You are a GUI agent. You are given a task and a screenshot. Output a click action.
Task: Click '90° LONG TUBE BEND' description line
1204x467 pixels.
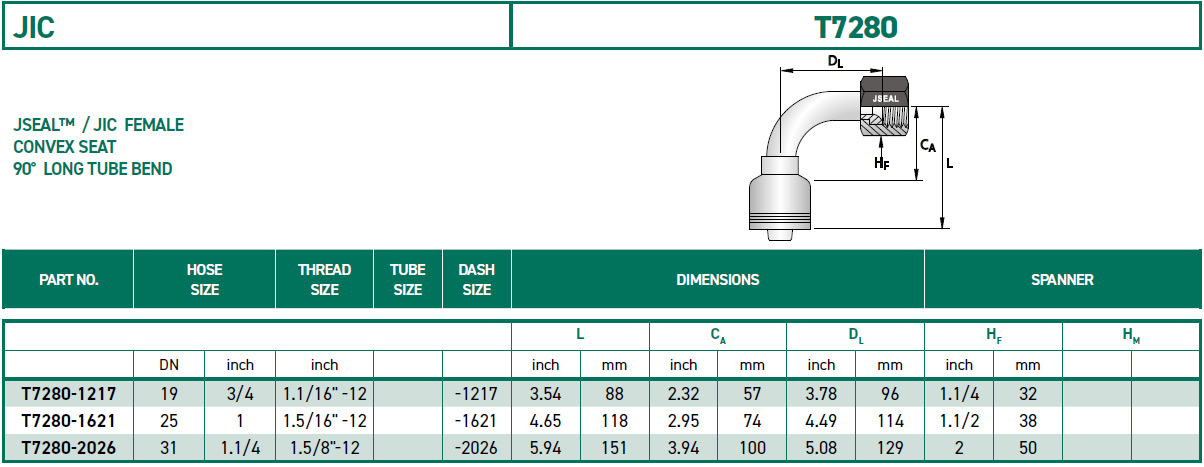click(93, 169)
